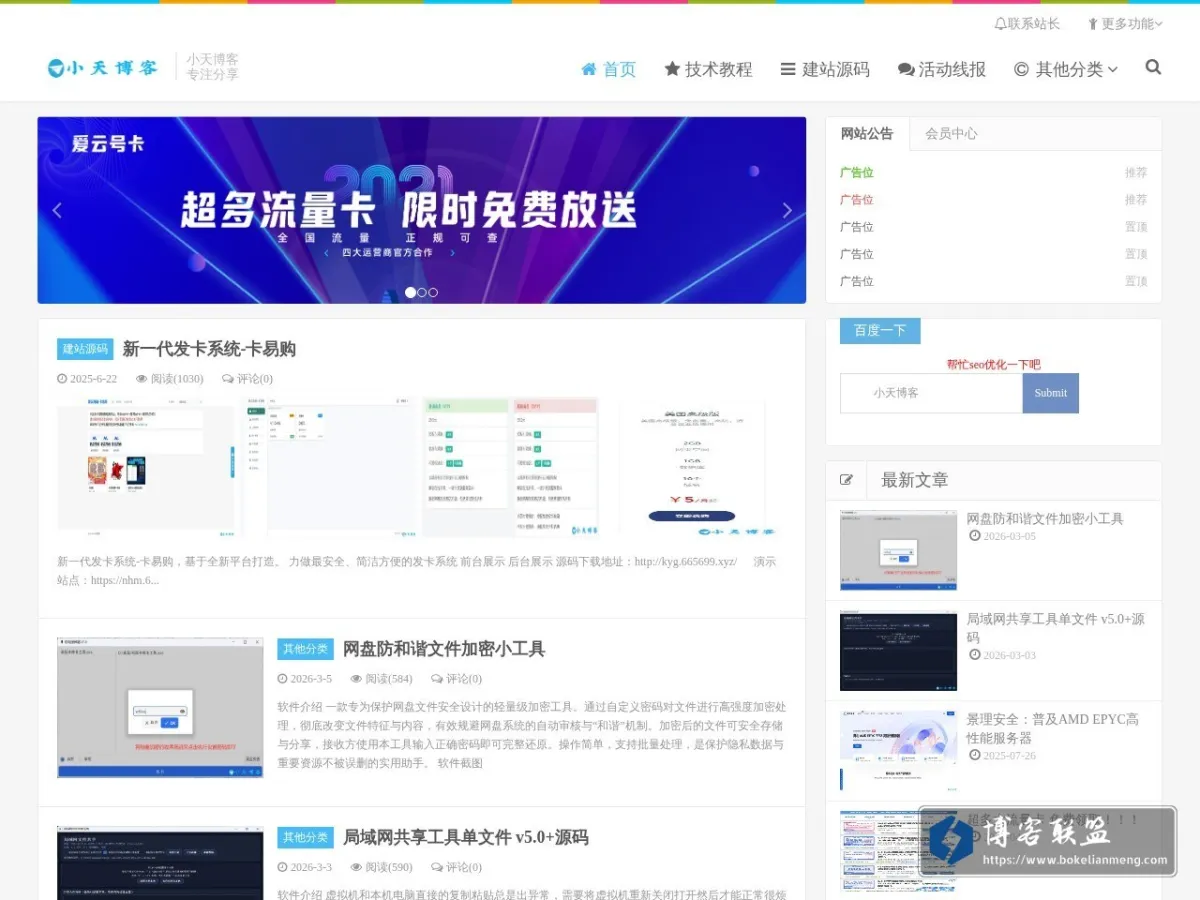Open sidebar thumbnail for 局域网共享工具单文件

pyautogui.click(x=898, y=651)
